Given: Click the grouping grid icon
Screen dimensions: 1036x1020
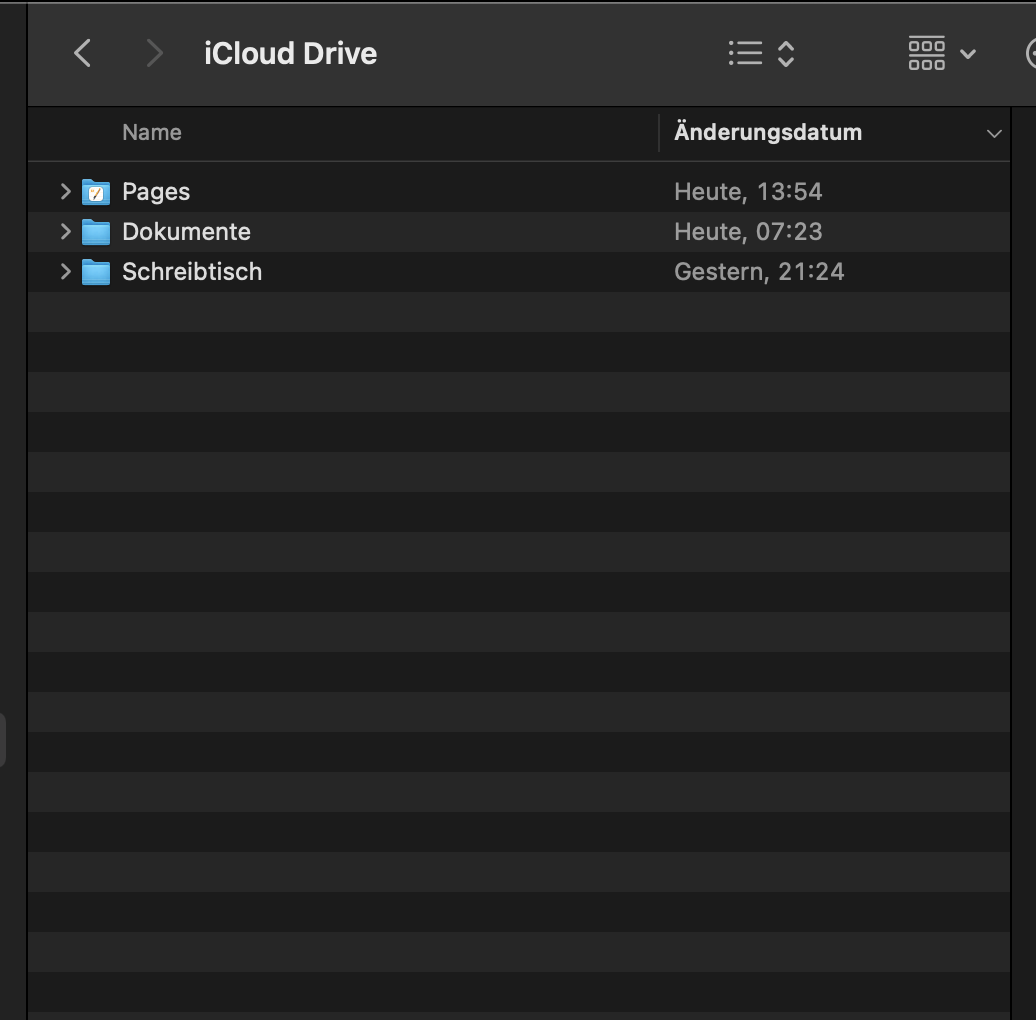Looking at the screenshot, I should pos(926,53).
